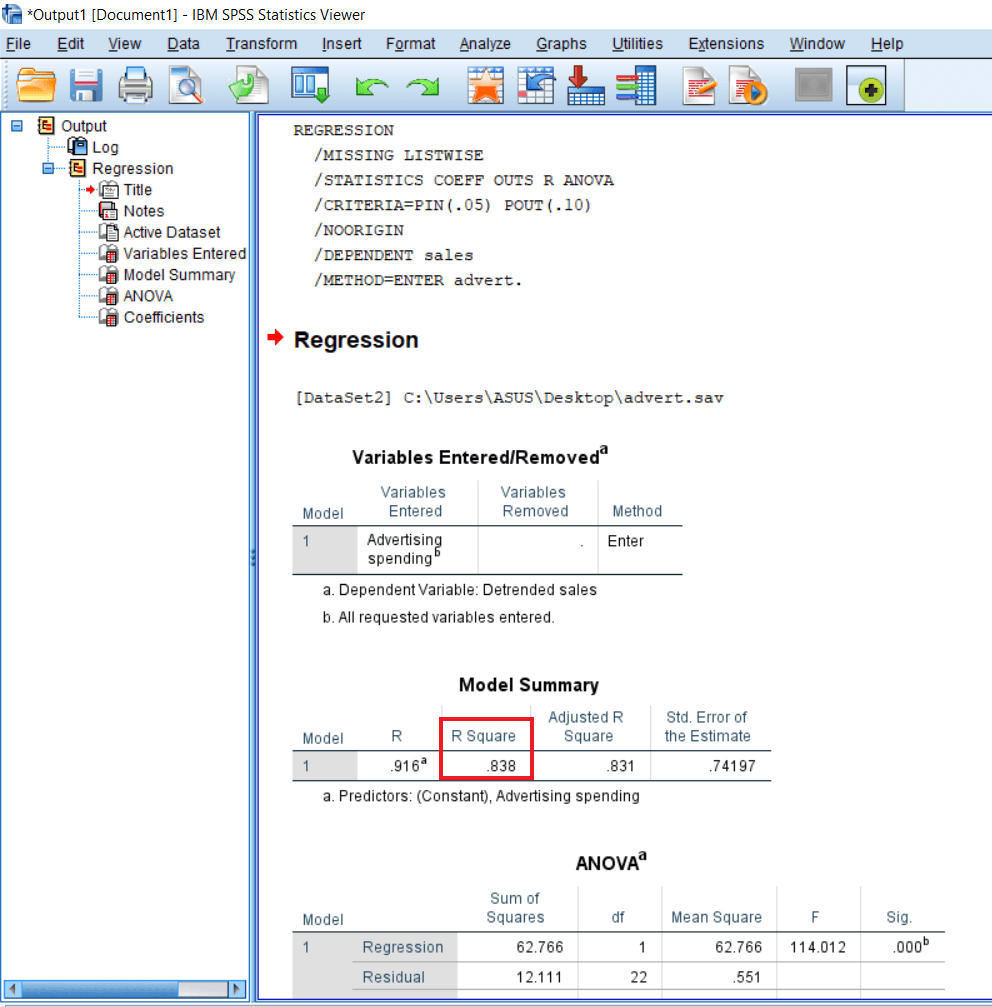This screenshot has width=992, height=1007.
Task: Open the Analyze menu
Action: pos(485,44)
